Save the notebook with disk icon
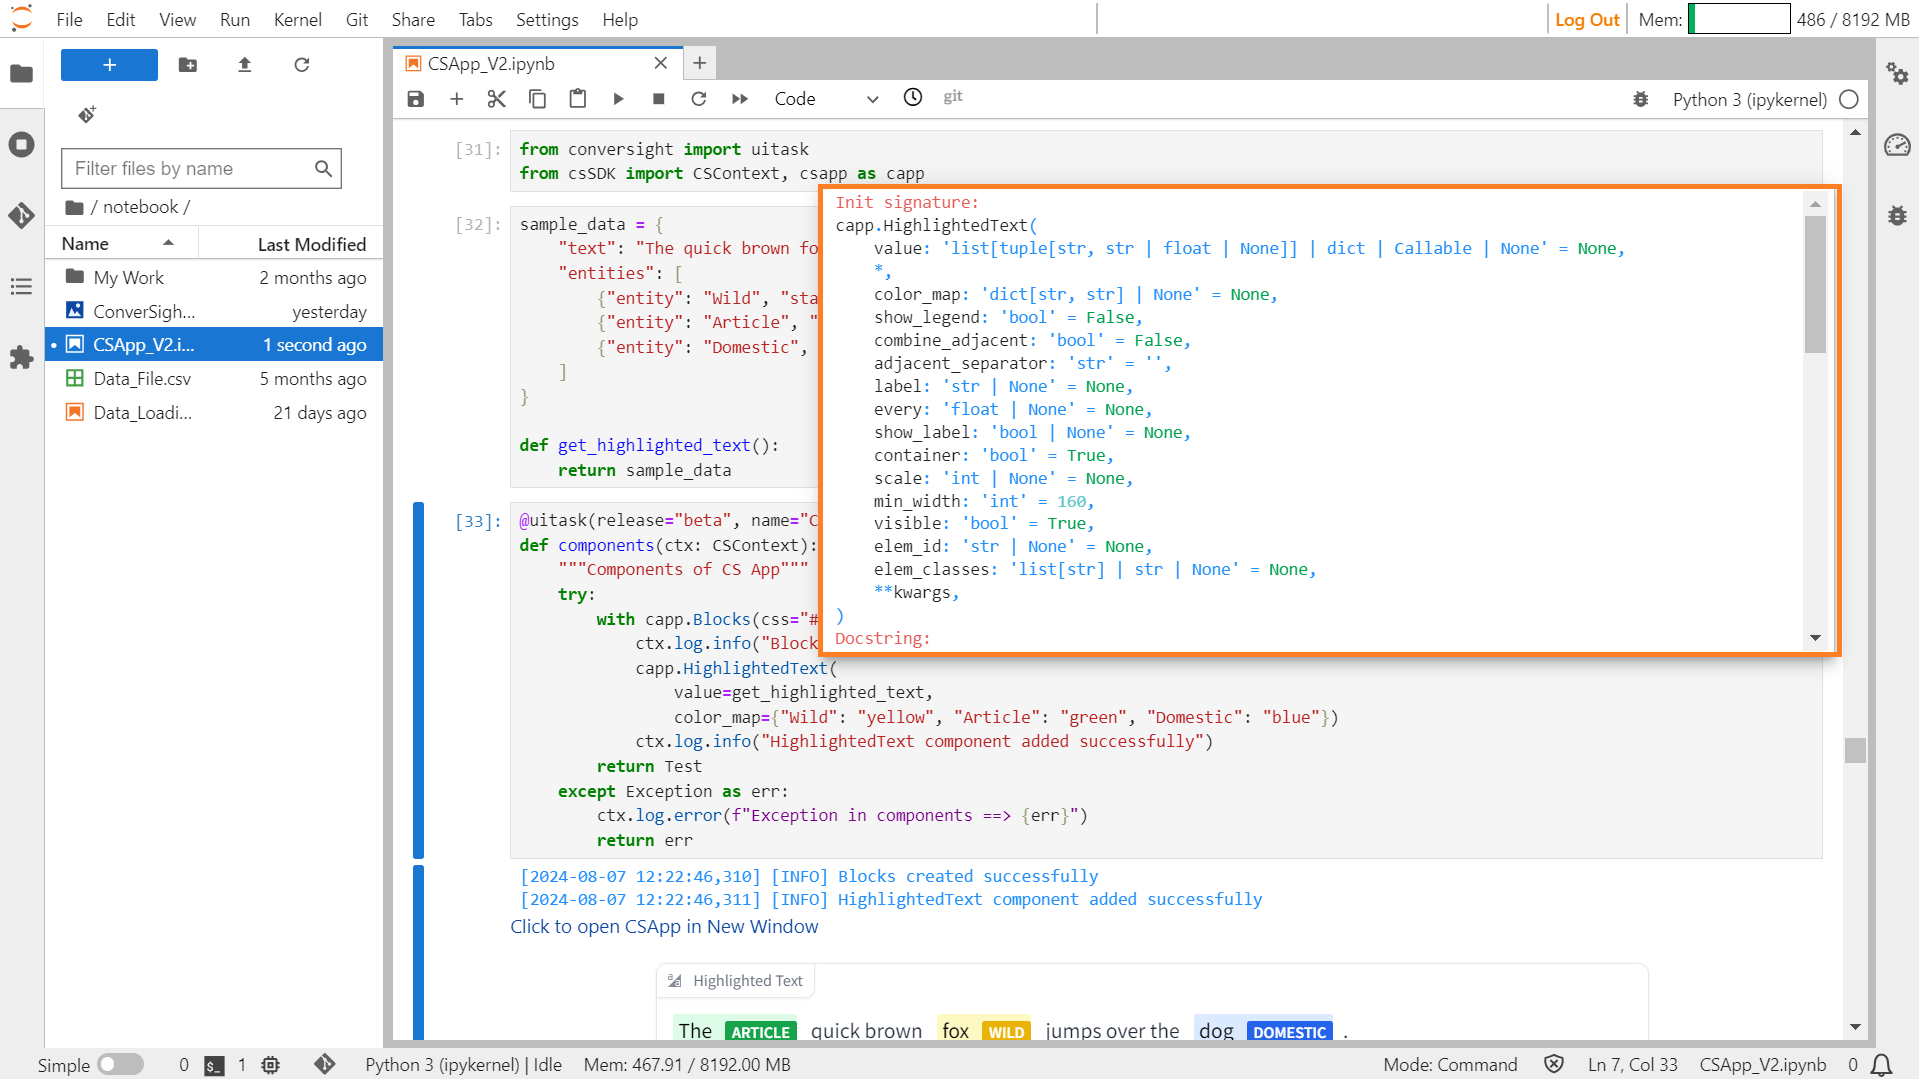 pos(416,98)
